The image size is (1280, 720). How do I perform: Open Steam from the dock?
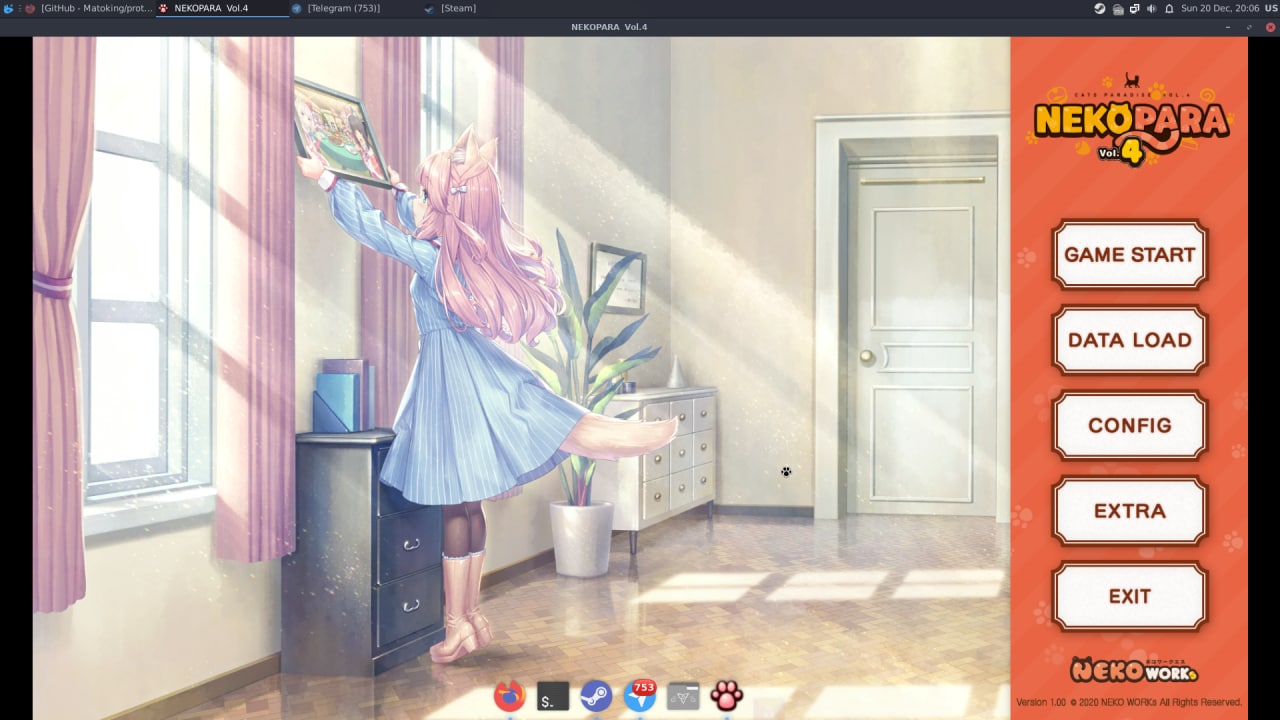click(x=596, y=696)
